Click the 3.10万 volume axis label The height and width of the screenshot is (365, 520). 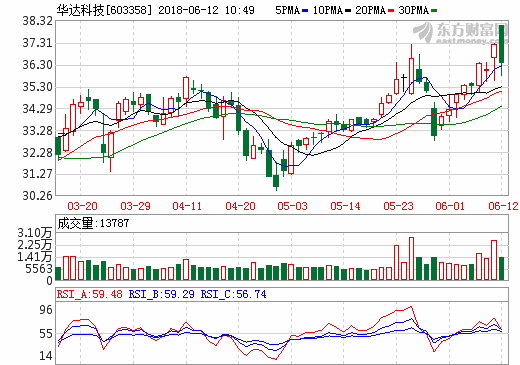pyautogui.click(x=35, y=233)
